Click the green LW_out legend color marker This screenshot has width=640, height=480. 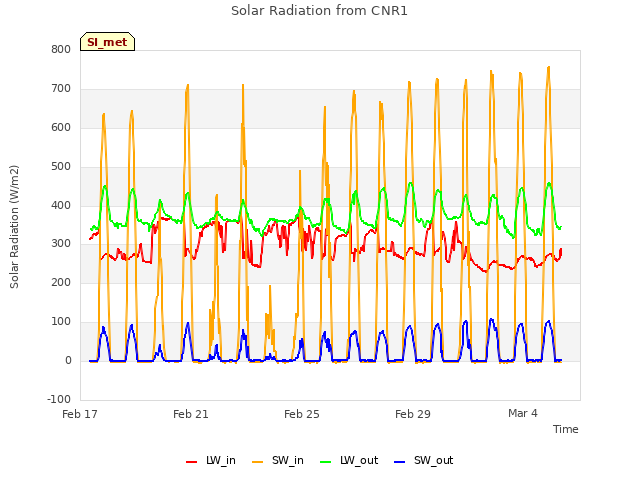click(x=326, y=462)
